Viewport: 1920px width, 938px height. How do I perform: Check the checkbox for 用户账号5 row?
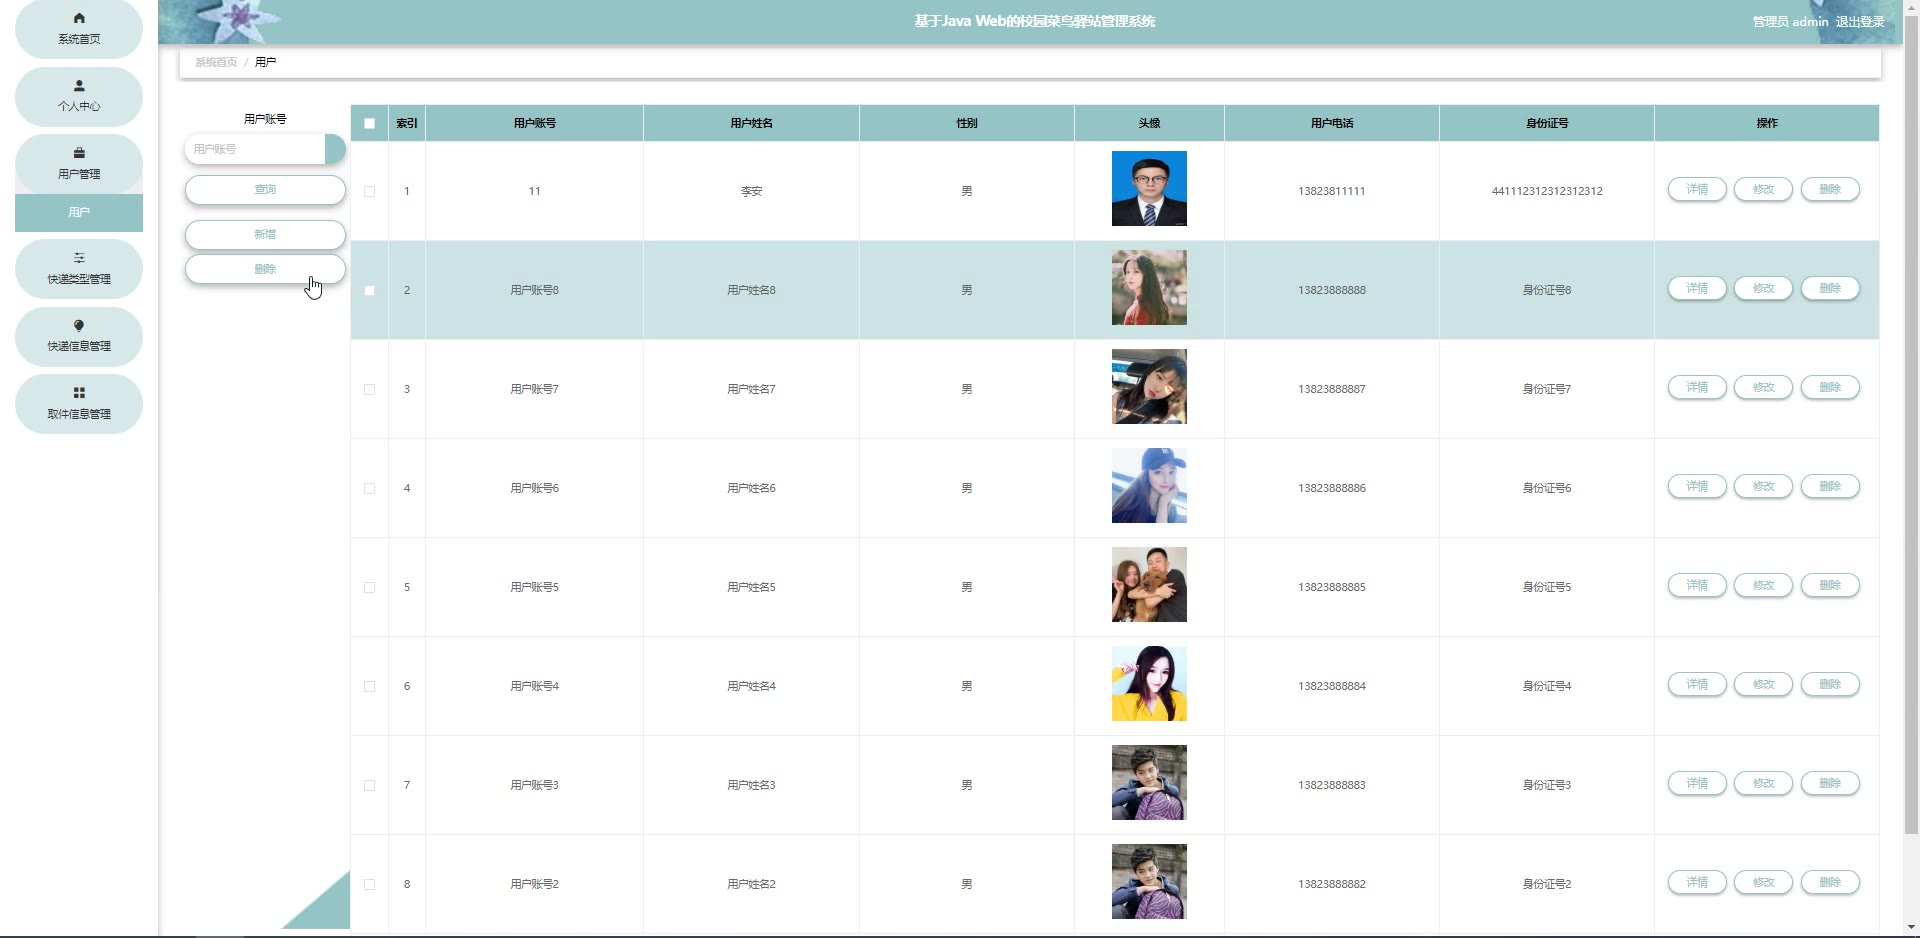pos(370,587)
